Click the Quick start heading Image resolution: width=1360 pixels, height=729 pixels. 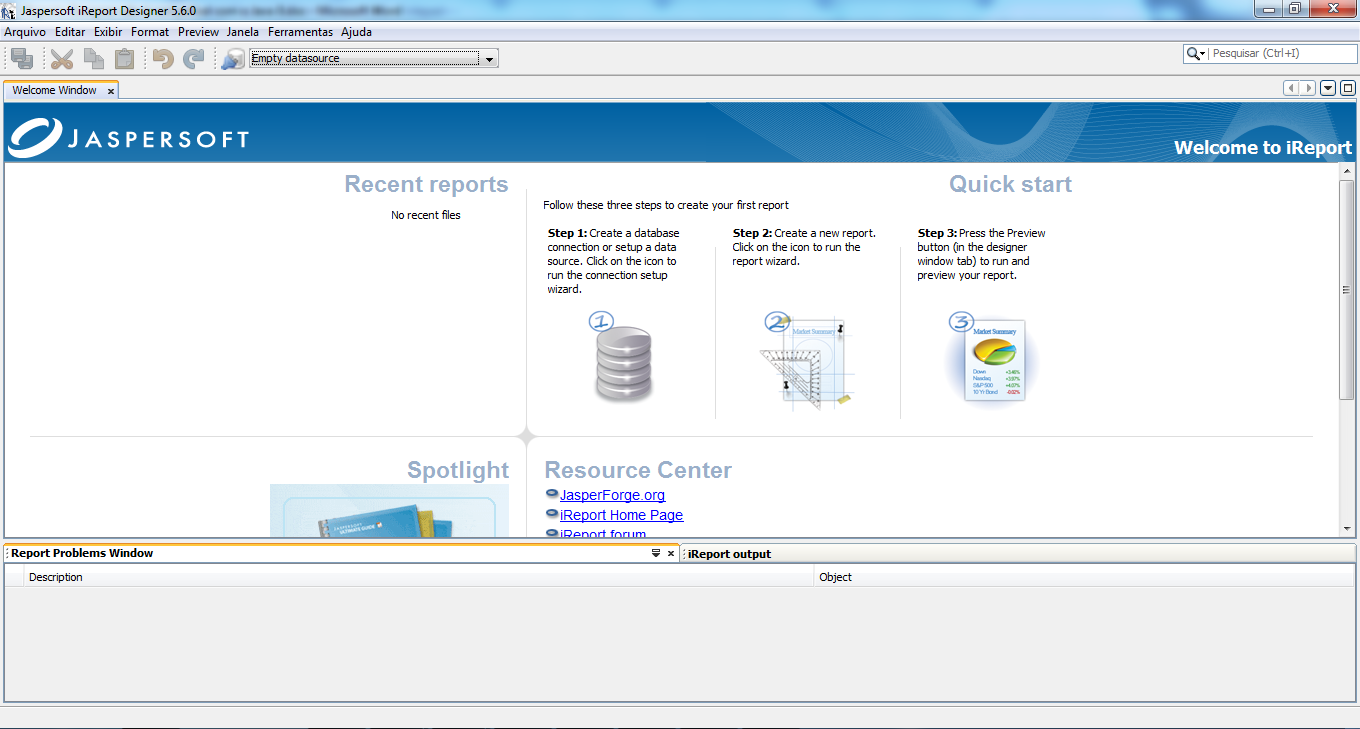click(x=1010, y=184)
